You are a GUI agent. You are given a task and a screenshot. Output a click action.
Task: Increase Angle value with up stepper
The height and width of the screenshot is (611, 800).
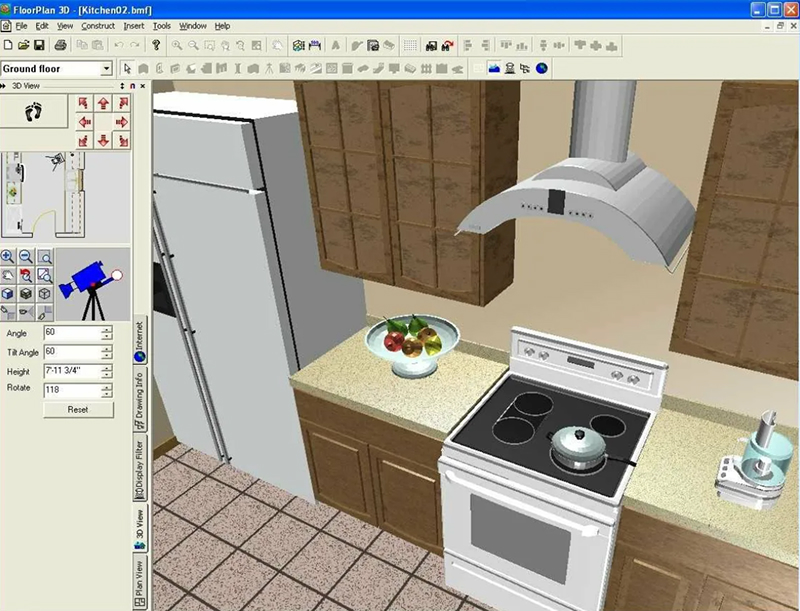(107, 330)
